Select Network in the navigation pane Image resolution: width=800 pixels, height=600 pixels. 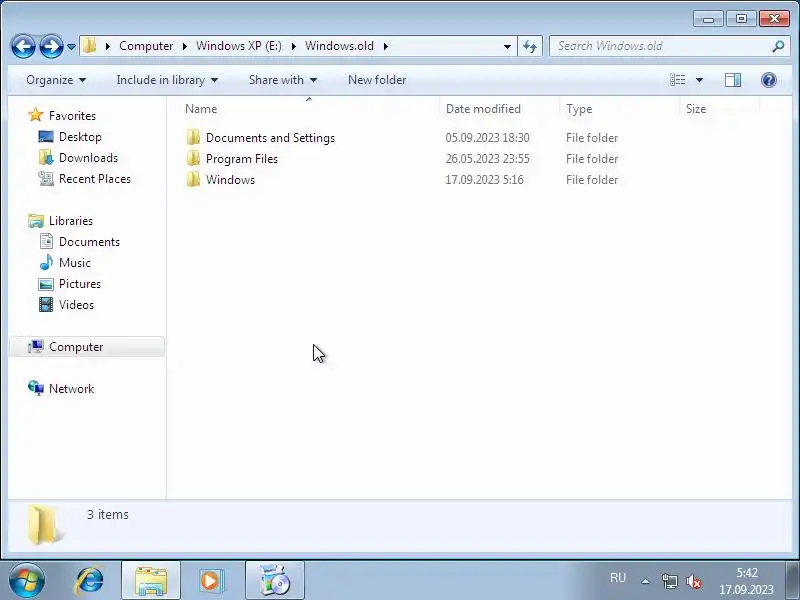click(71, 389)
